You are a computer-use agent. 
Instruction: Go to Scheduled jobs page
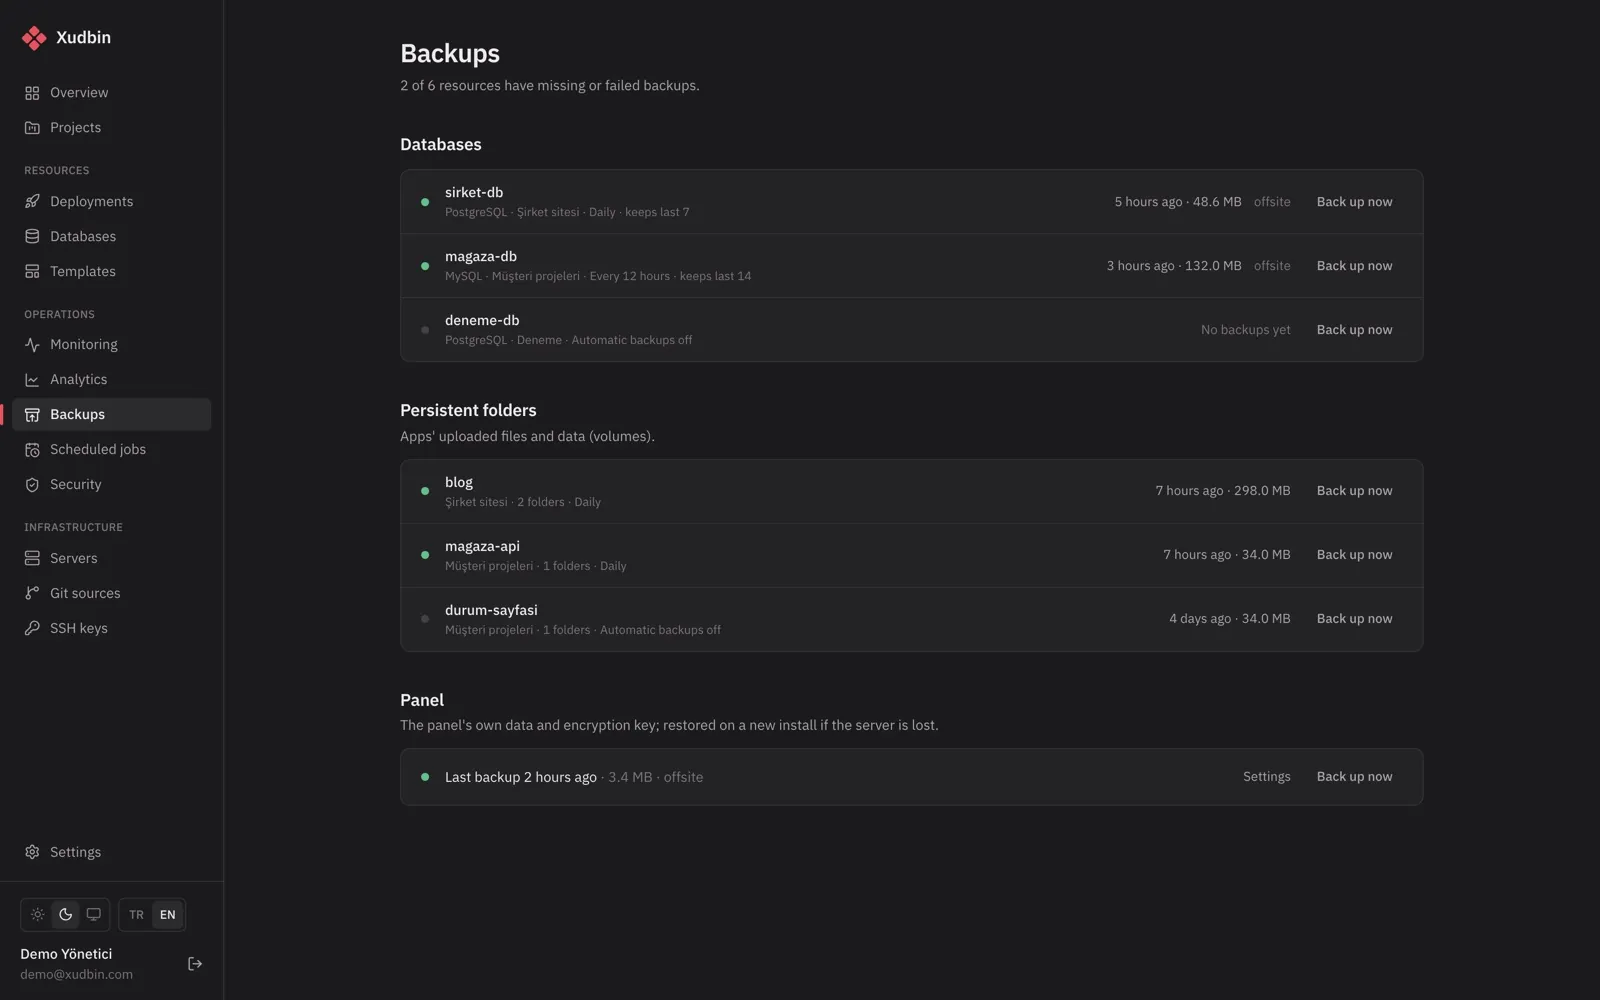[x=98, y=450]
